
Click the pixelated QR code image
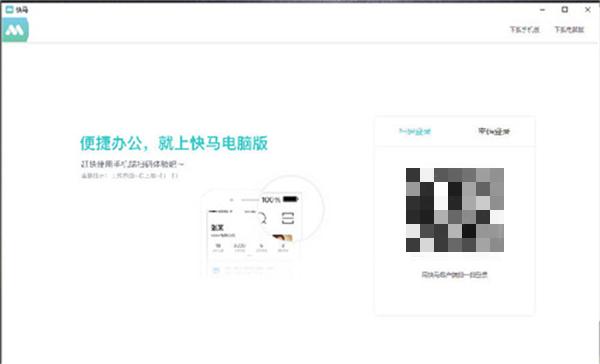455,210
